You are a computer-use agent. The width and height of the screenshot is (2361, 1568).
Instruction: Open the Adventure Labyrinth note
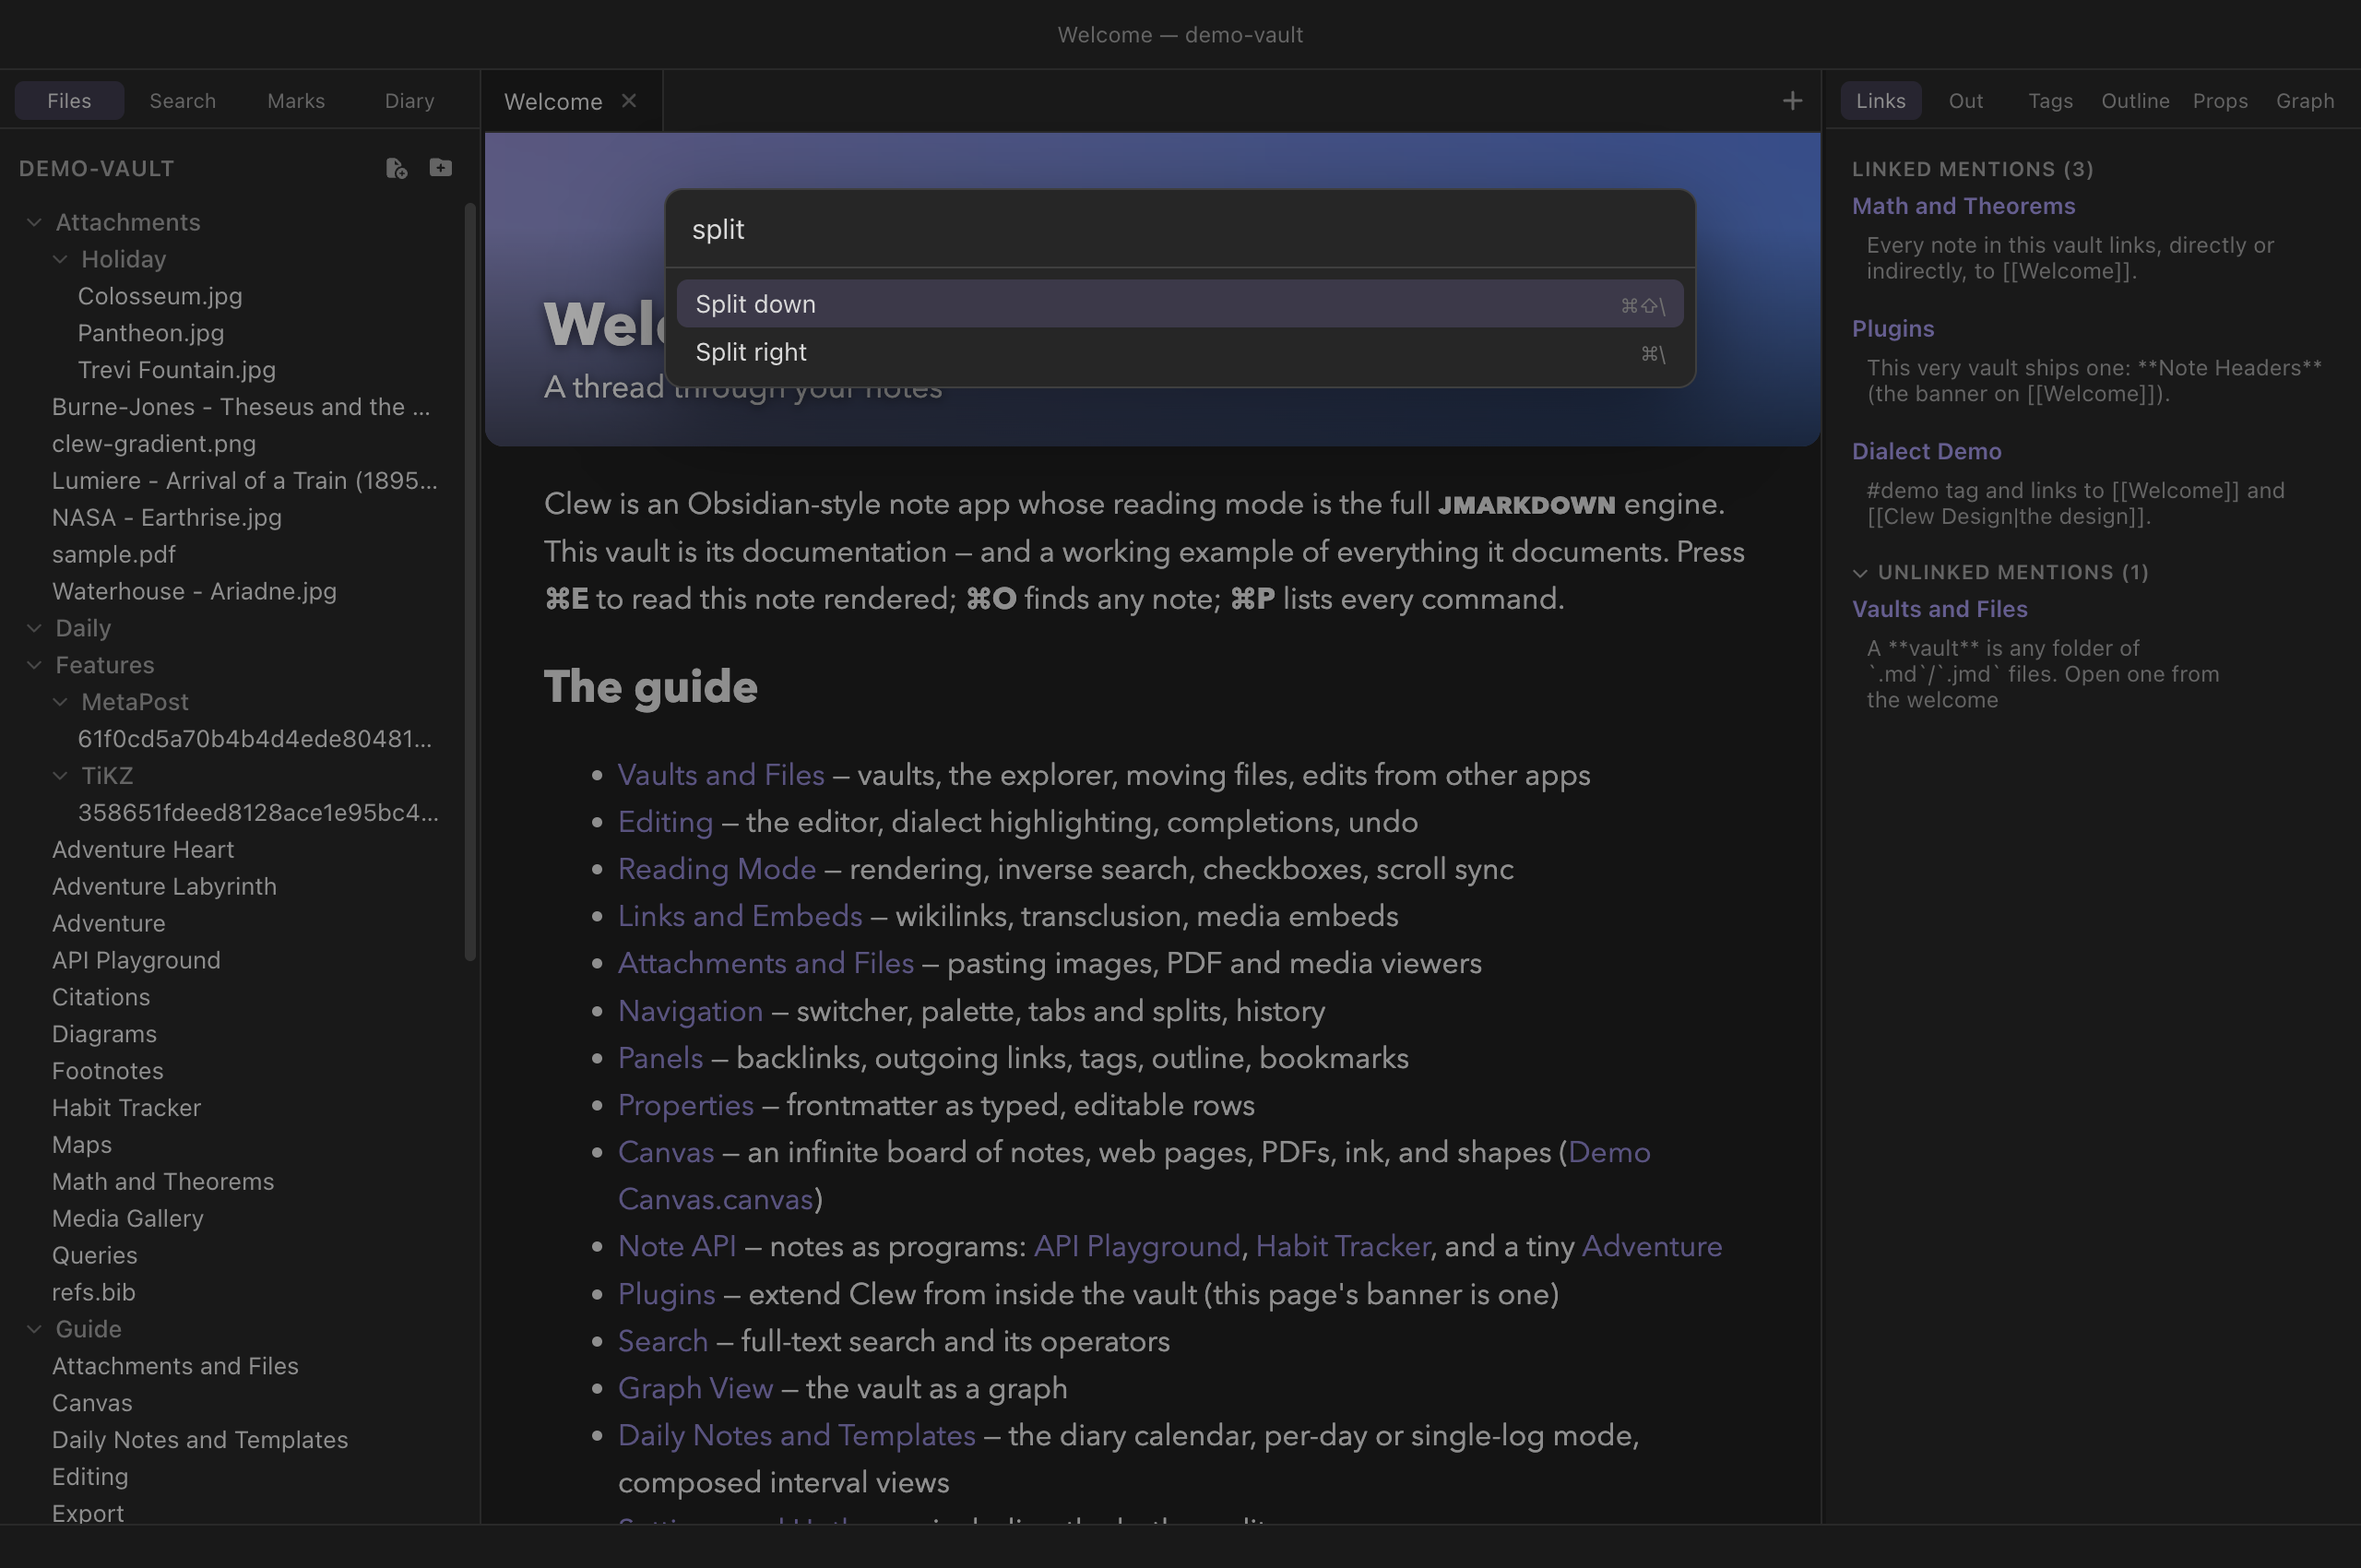coord(164,887)
